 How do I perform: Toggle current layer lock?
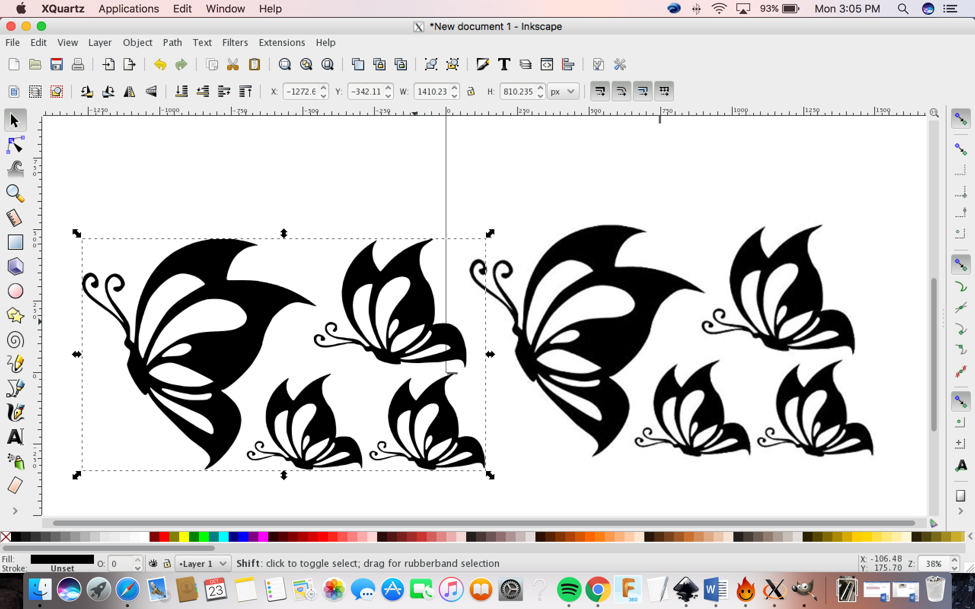point(167,564)
